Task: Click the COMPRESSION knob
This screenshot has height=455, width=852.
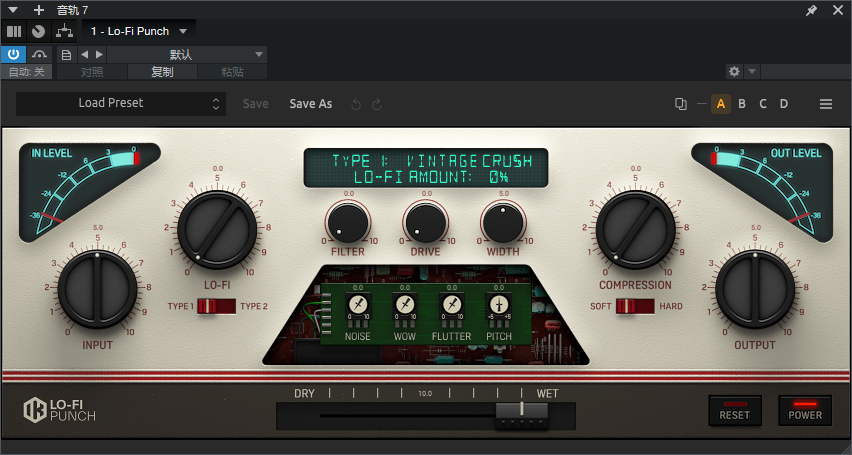Action: 635,229
